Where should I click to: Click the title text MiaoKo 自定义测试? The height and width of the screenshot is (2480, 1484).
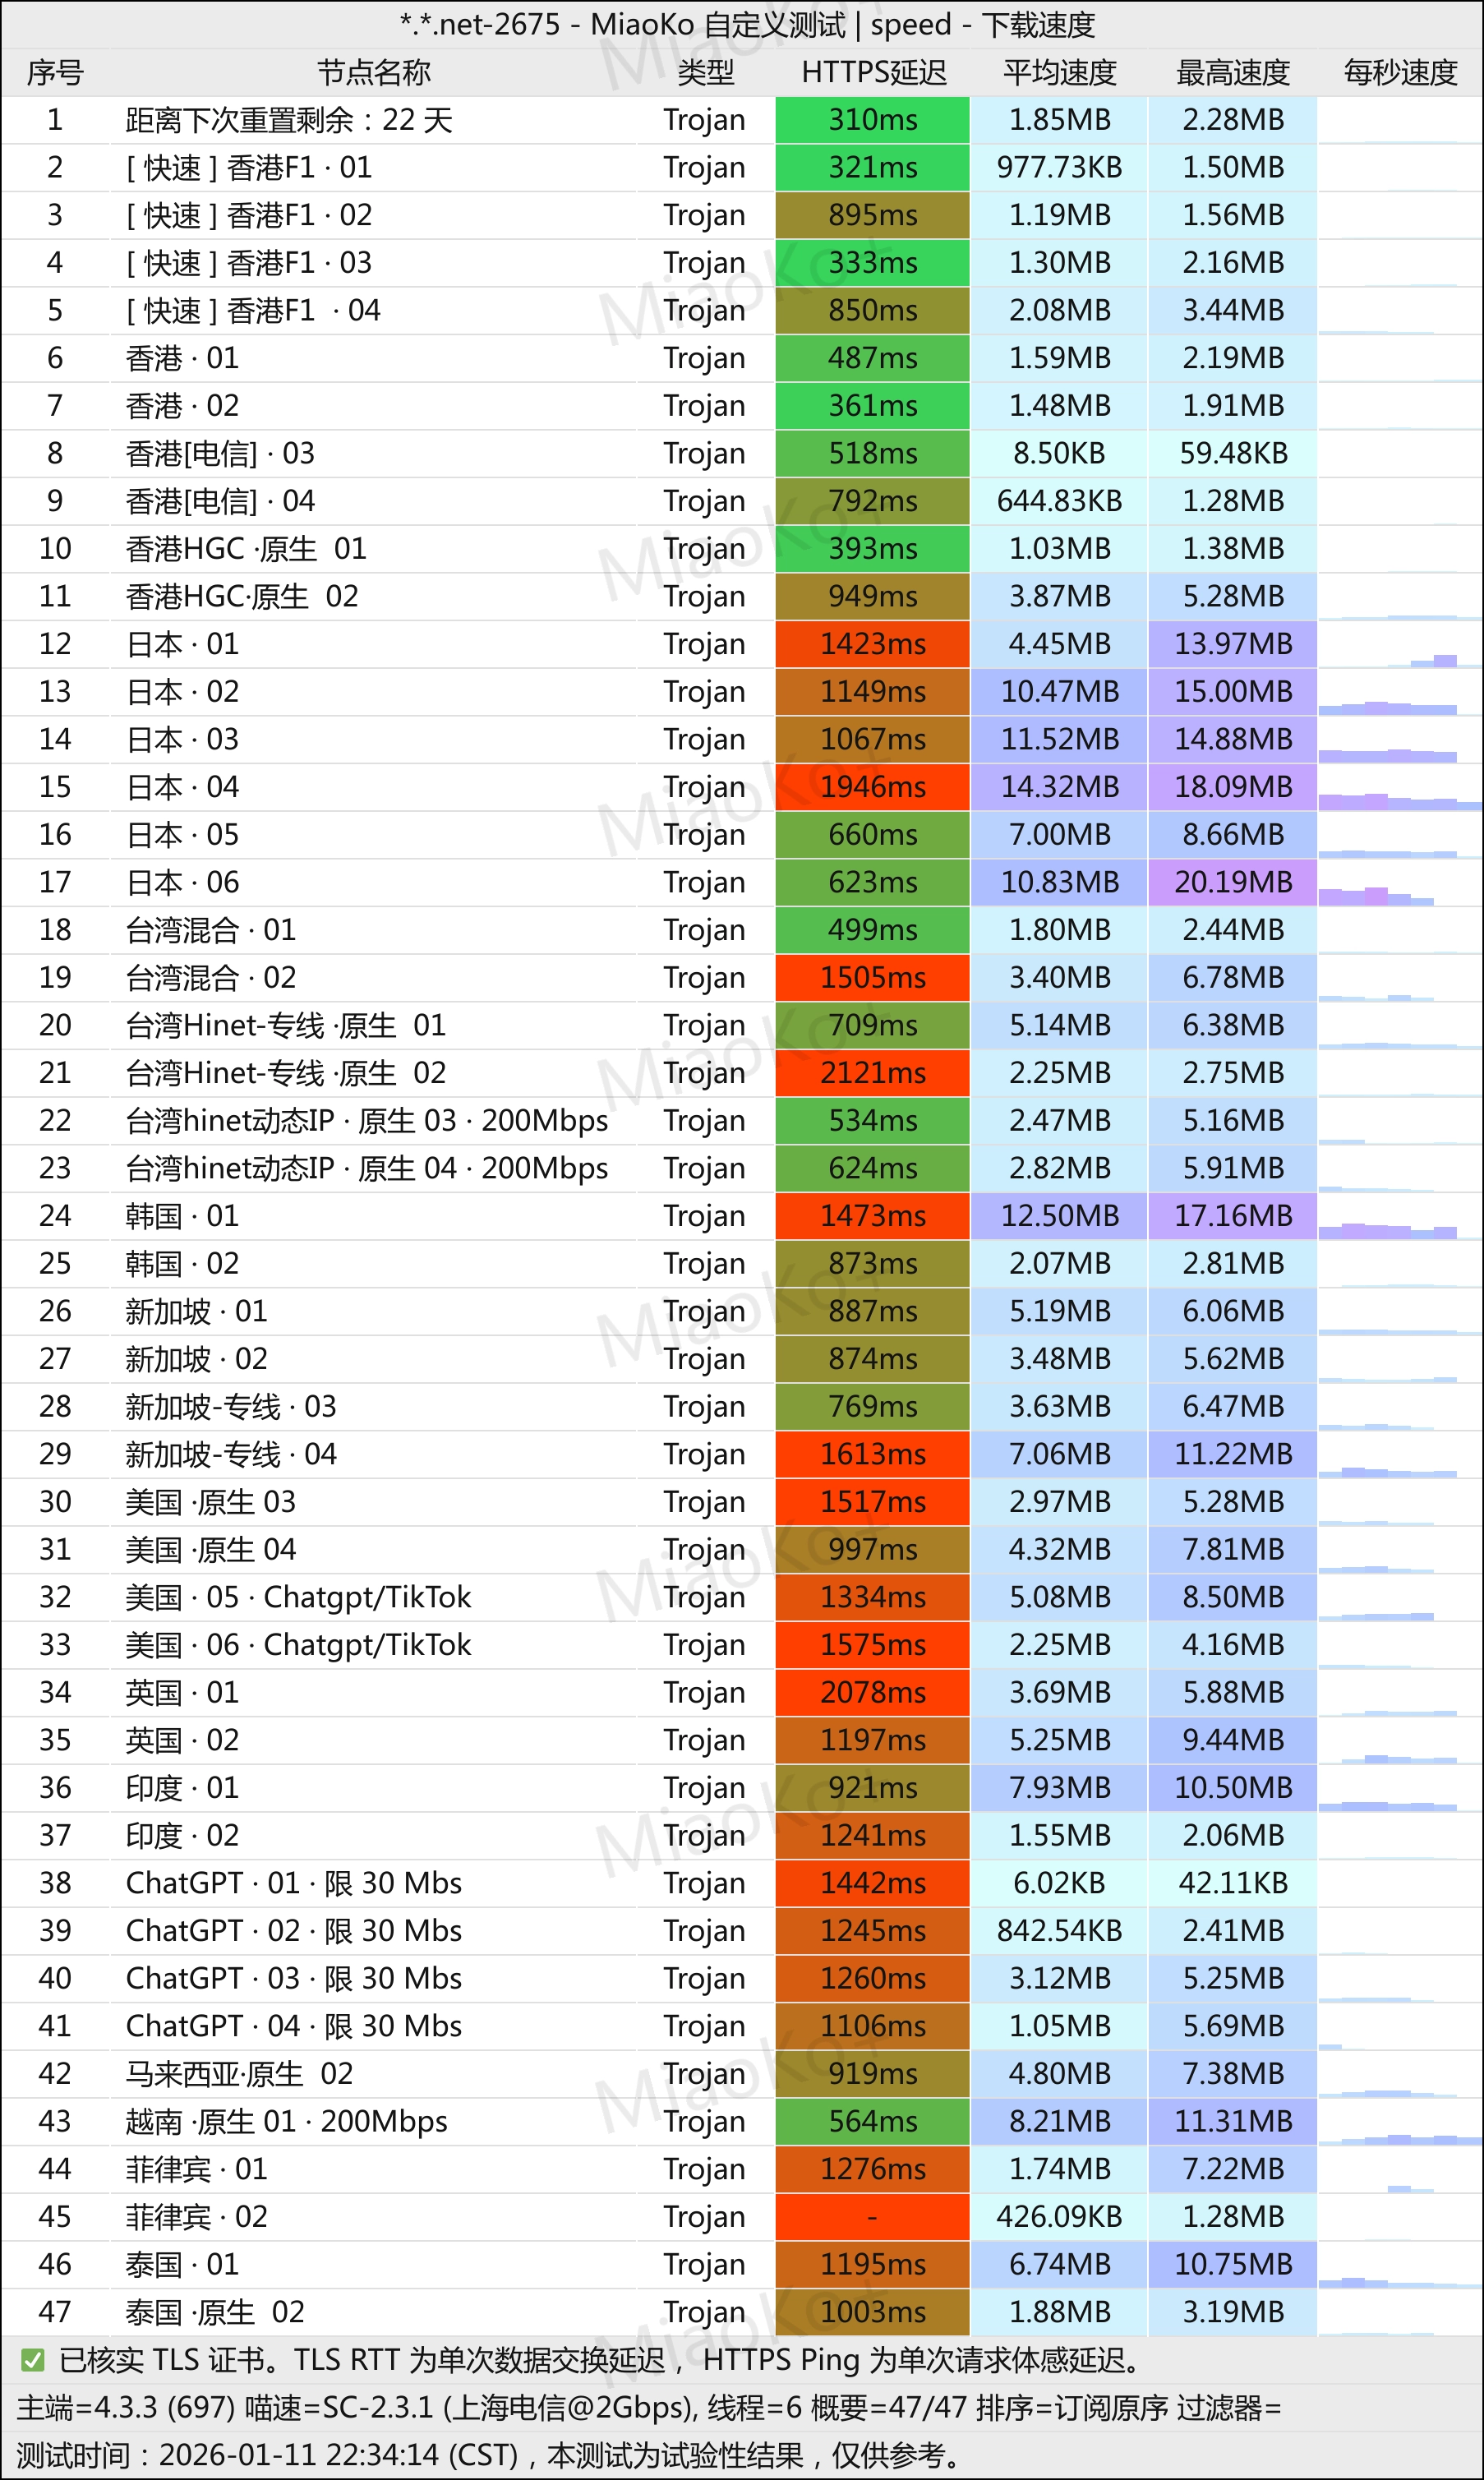tap(717, 24)
